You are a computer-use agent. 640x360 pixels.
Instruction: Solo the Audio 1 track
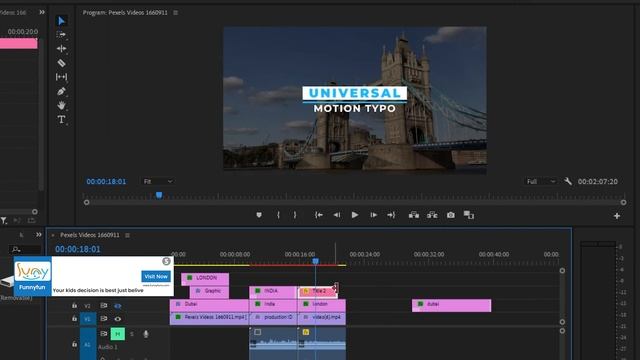click(x=132, y=334)
